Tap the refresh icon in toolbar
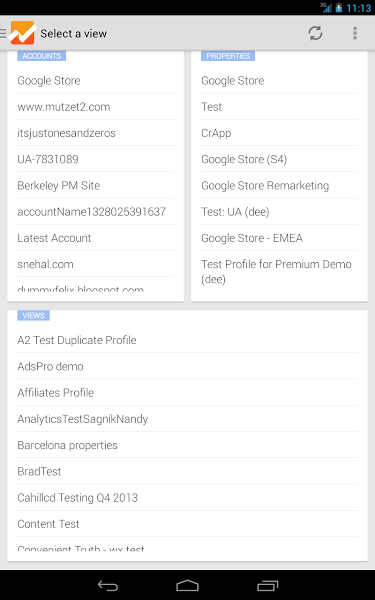This screenshot has height=600, width=375. point(315,33)
